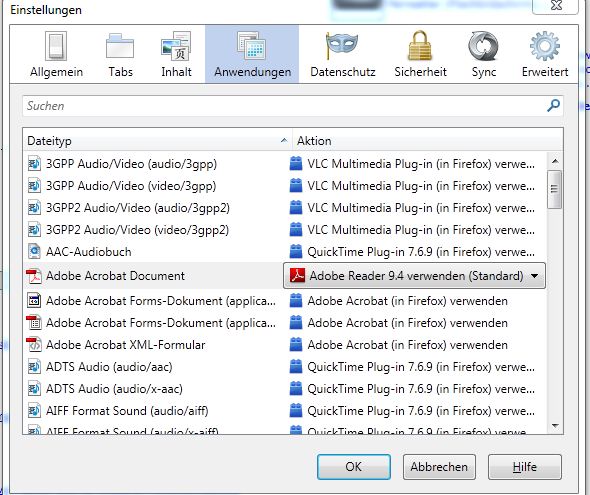Click Adobe Acrobat action for XML-Formular
Viewport: 590px width, 495px height.
(407, 345)
